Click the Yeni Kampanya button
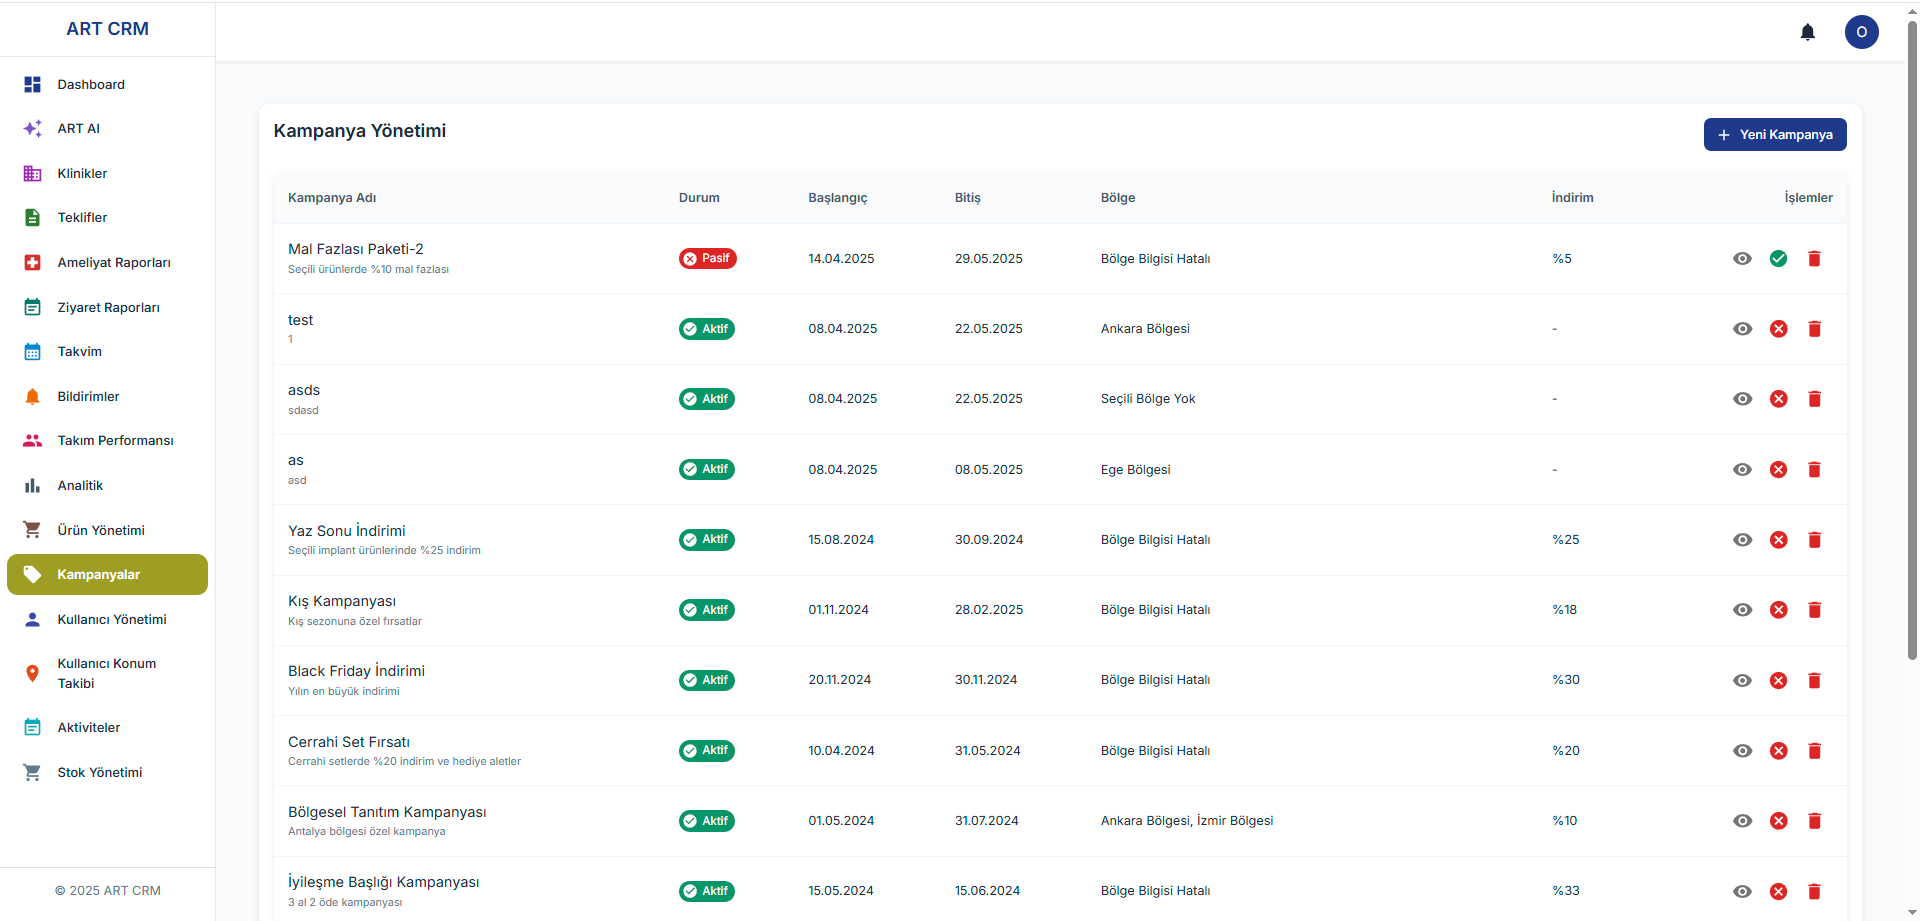Viewport: 1920px width, 921px height. pos(1774,135)
